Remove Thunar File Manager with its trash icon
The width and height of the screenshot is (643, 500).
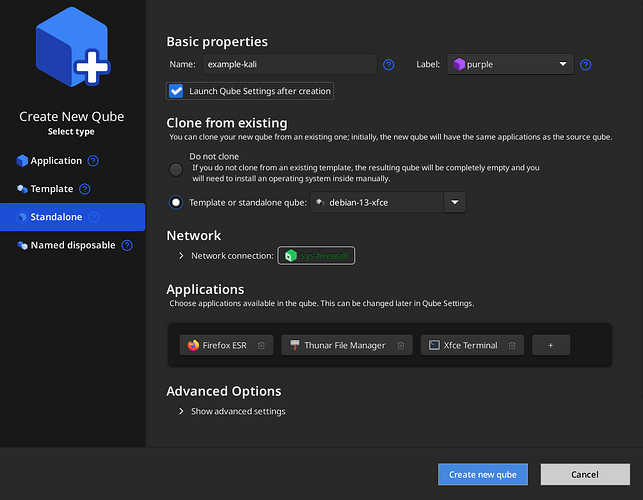tap(401, 345)
